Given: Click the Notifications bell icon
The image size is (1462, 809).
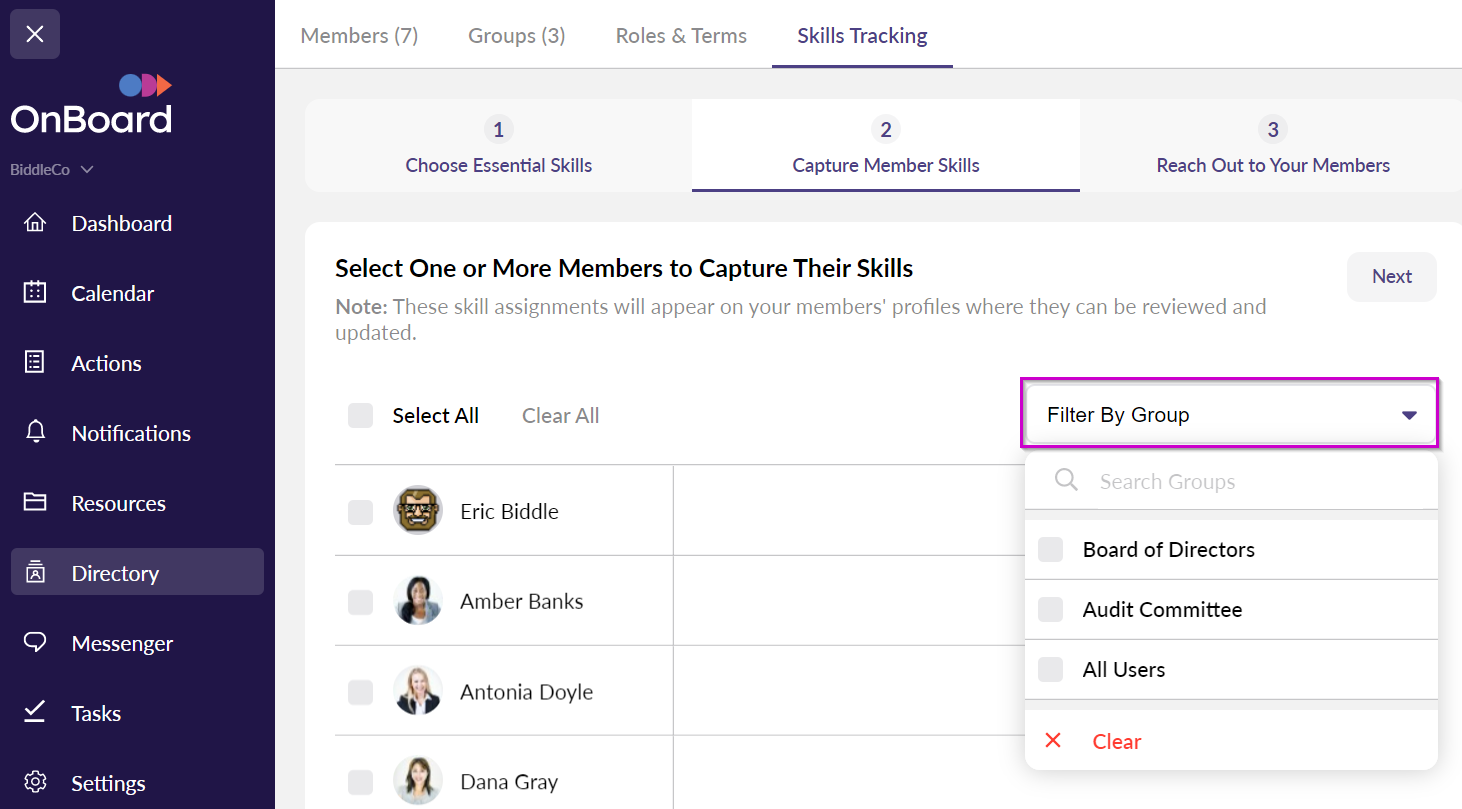Looking at the screenshot, I should pos(35,432).
